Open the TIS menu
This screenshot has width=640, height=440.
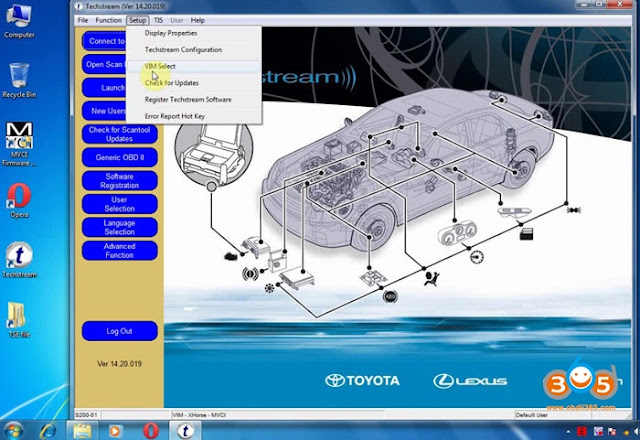(x=158, y=20)
